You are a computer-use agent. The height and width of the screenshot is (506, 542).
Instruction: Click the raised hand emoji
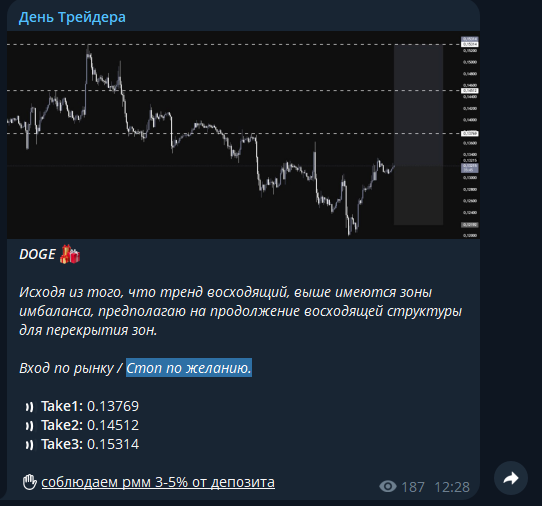[x=29, y=482]
